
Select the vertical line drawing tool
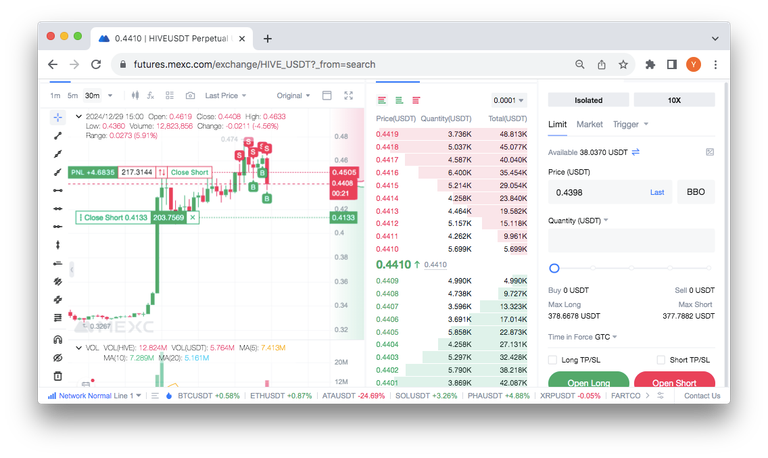58,244
